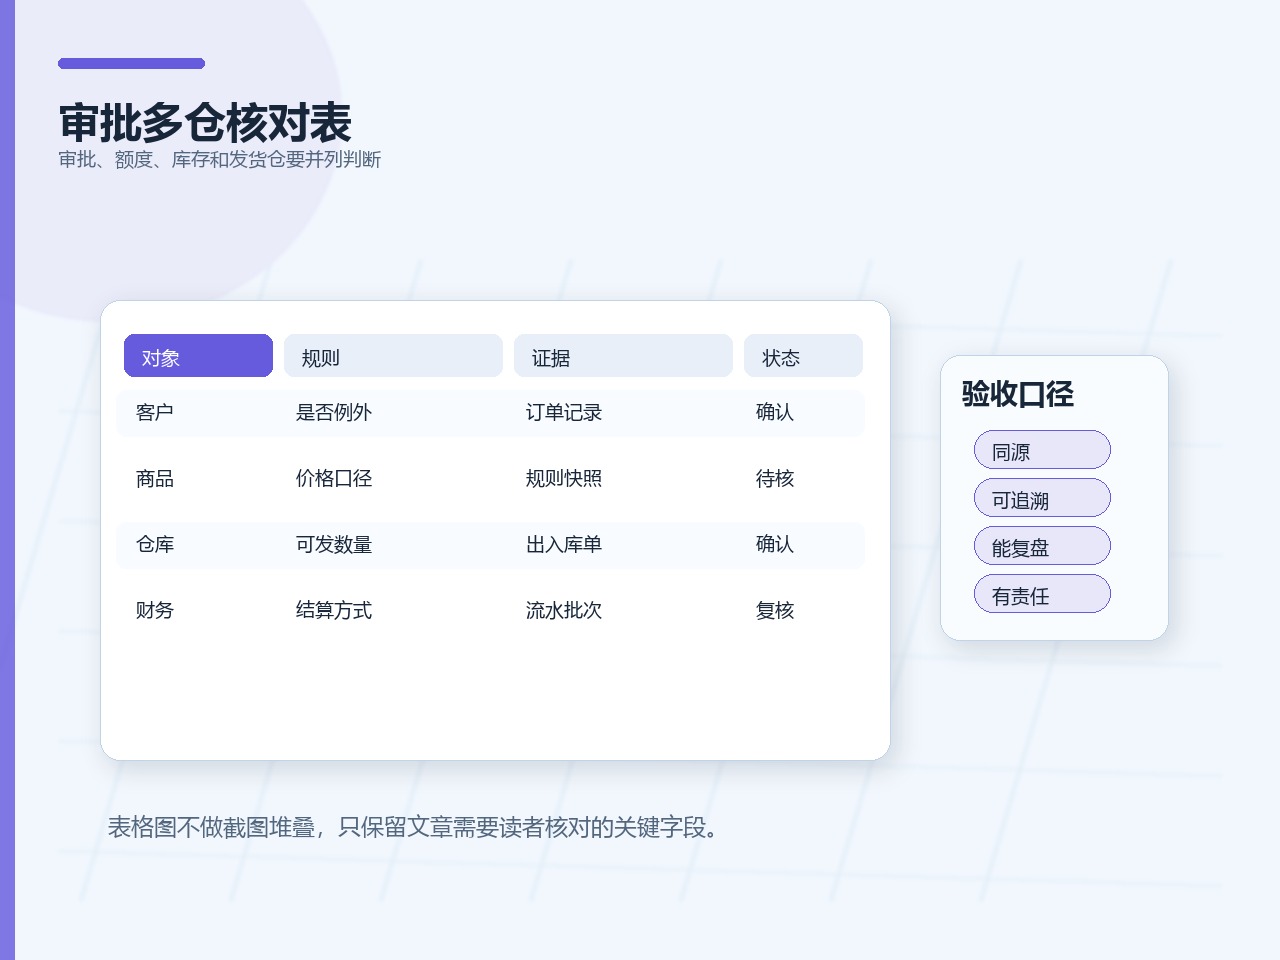This screenshot has height=960, width=1280.
Task: Click the 商品 cell
Action: 155,479
